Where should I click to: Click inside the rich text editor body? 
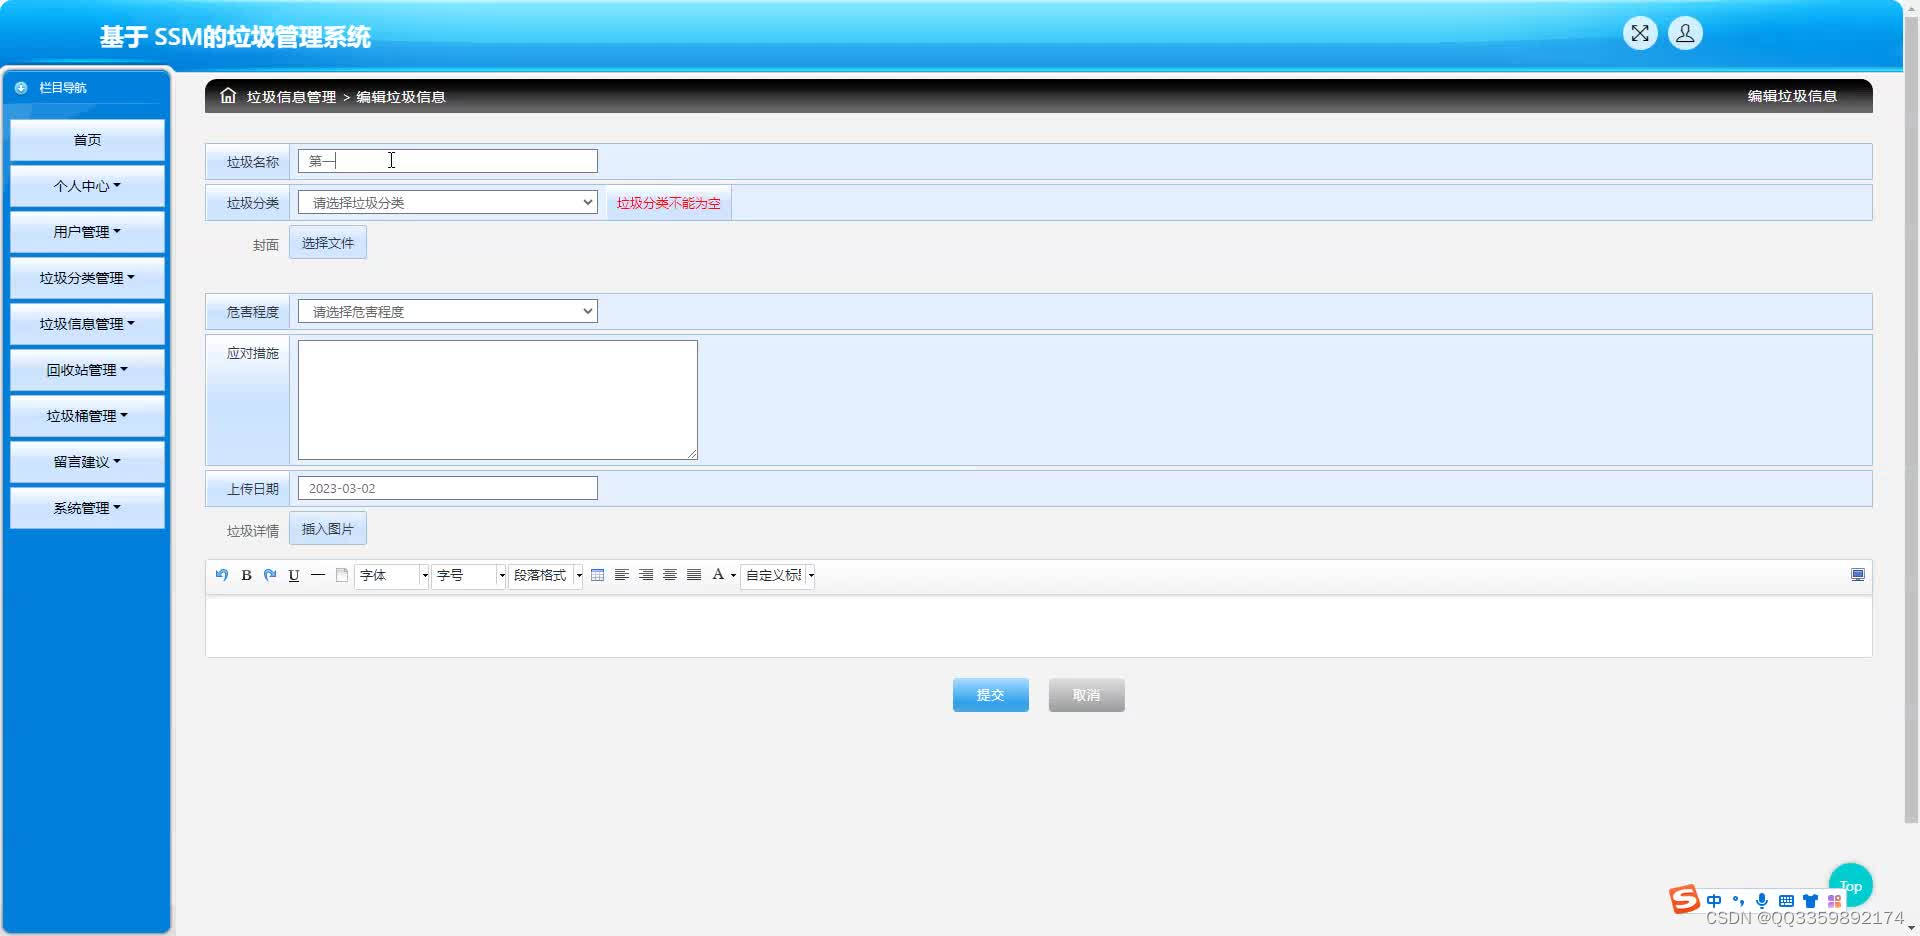(x=1038, y=626)
